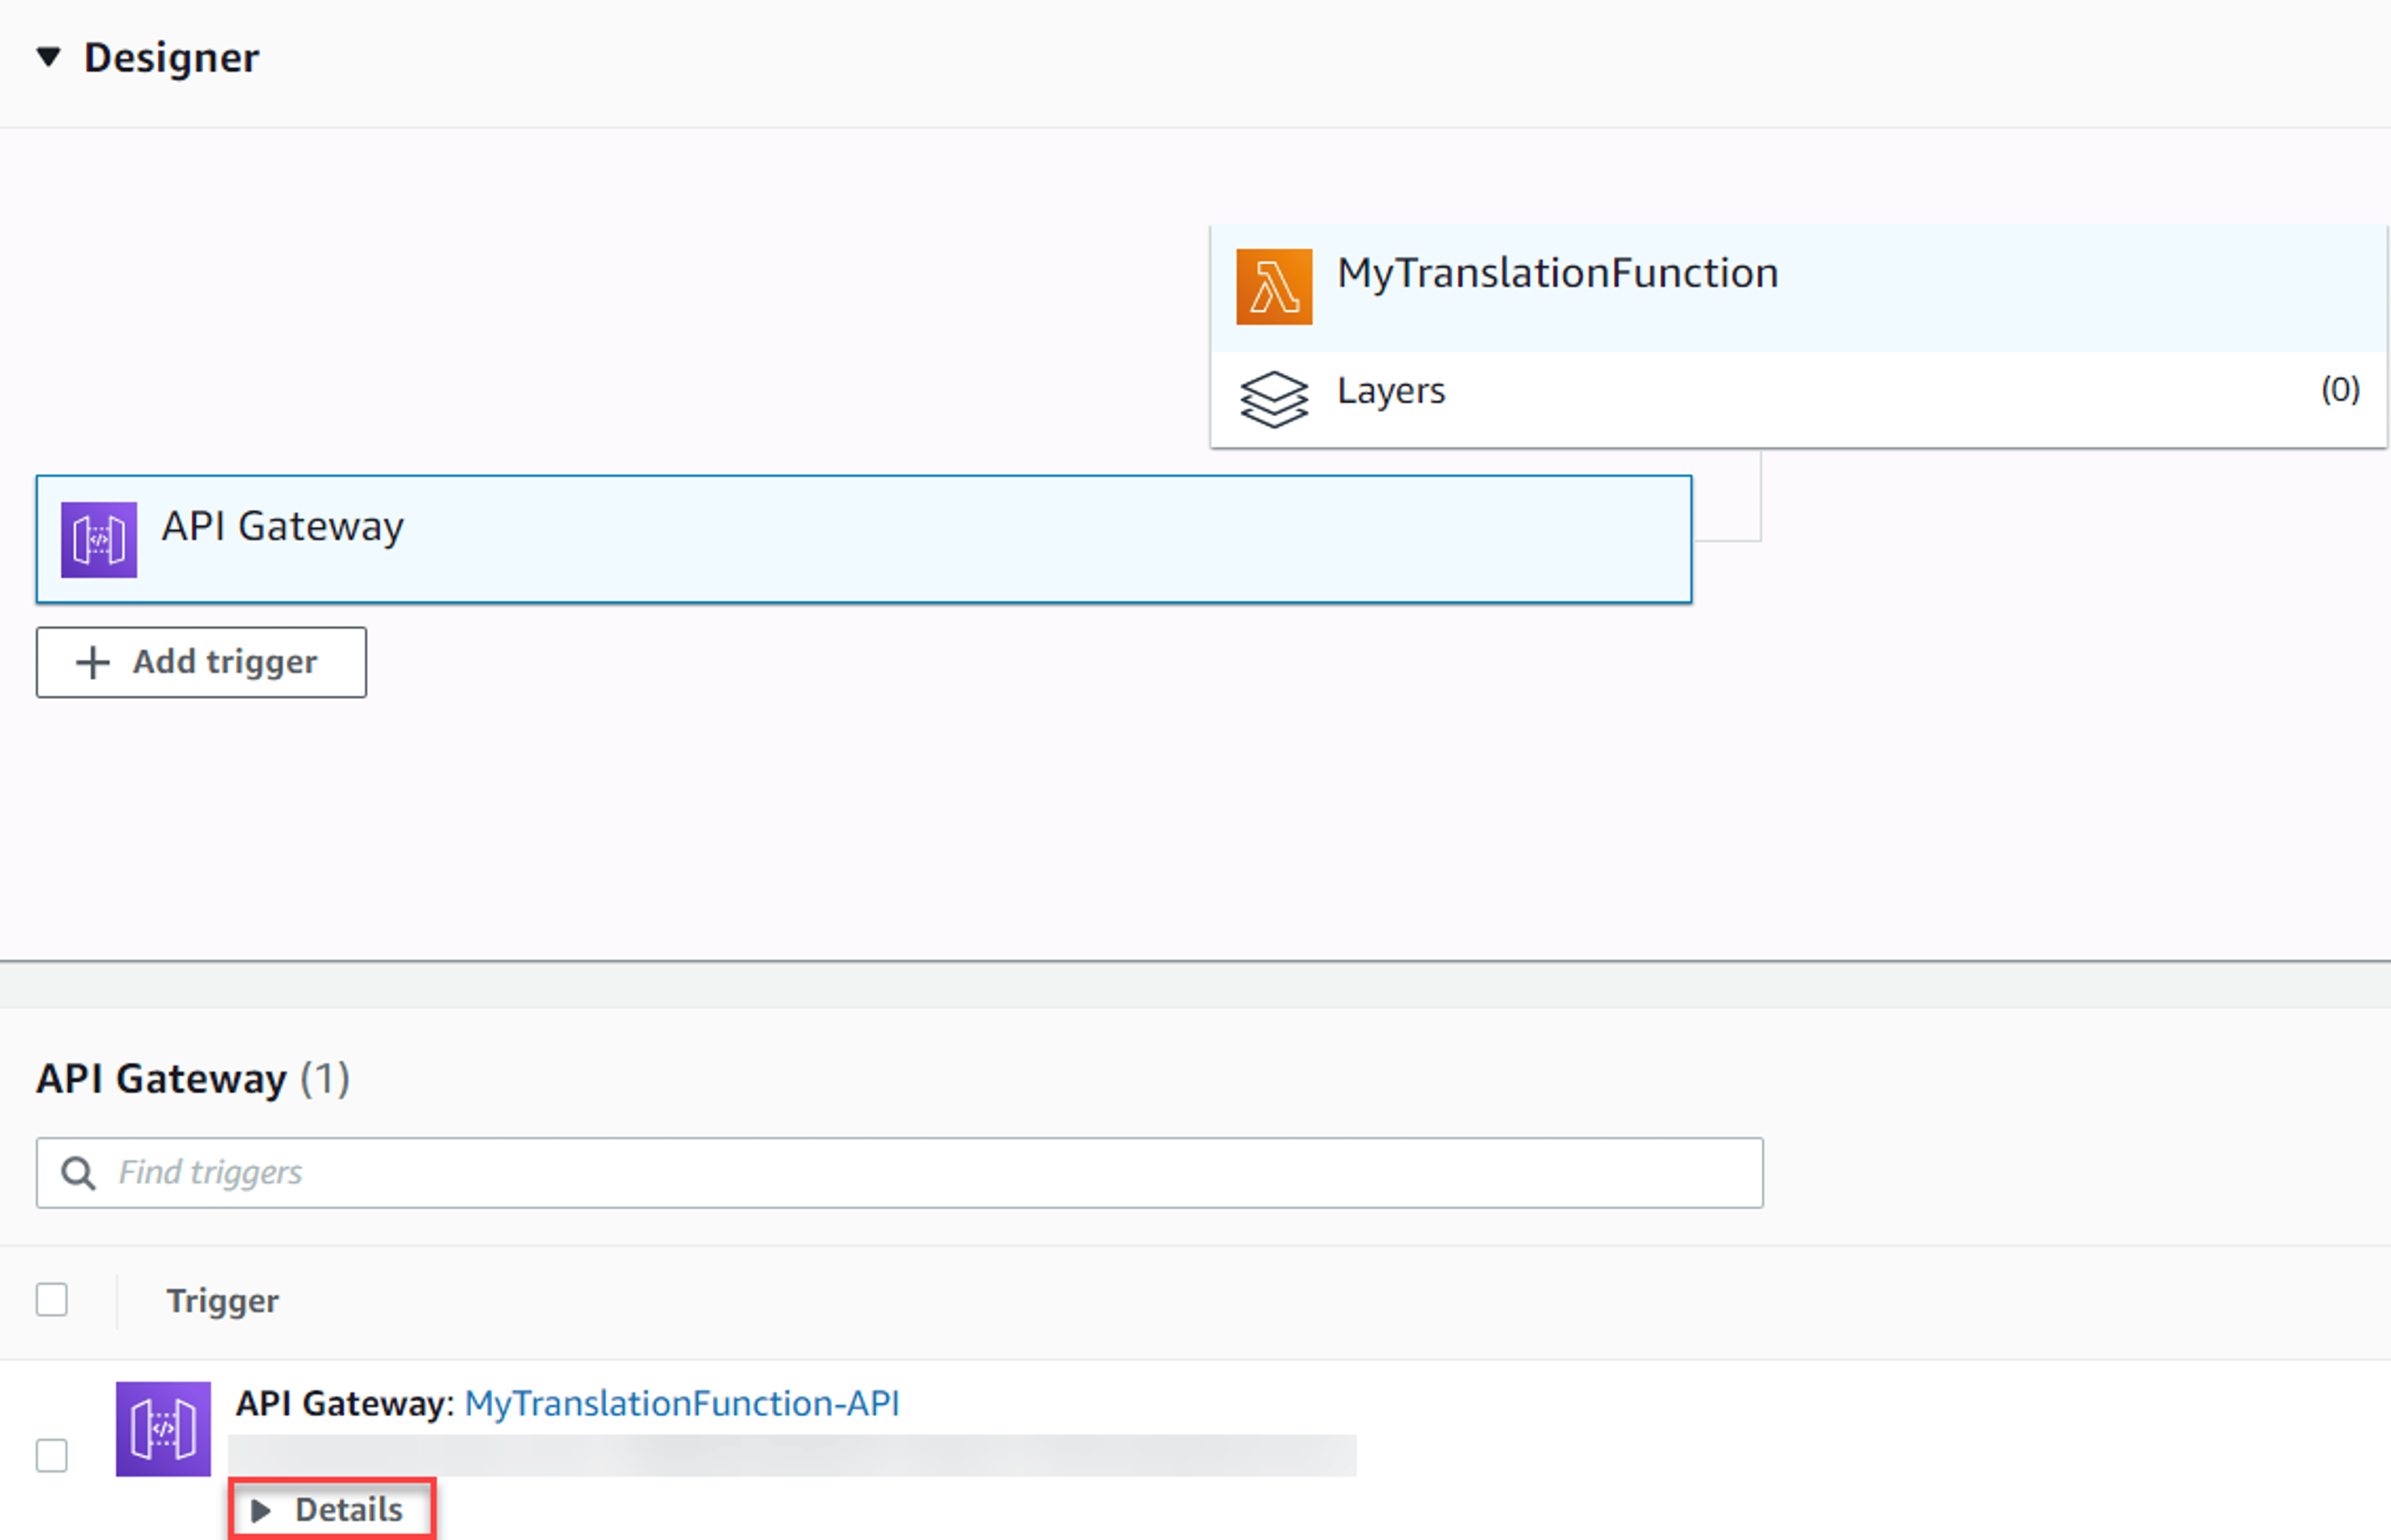Click the Layers count (0)
Image resolution: width=2391 pixels, height=1540 pixels.
point(2340,389)
